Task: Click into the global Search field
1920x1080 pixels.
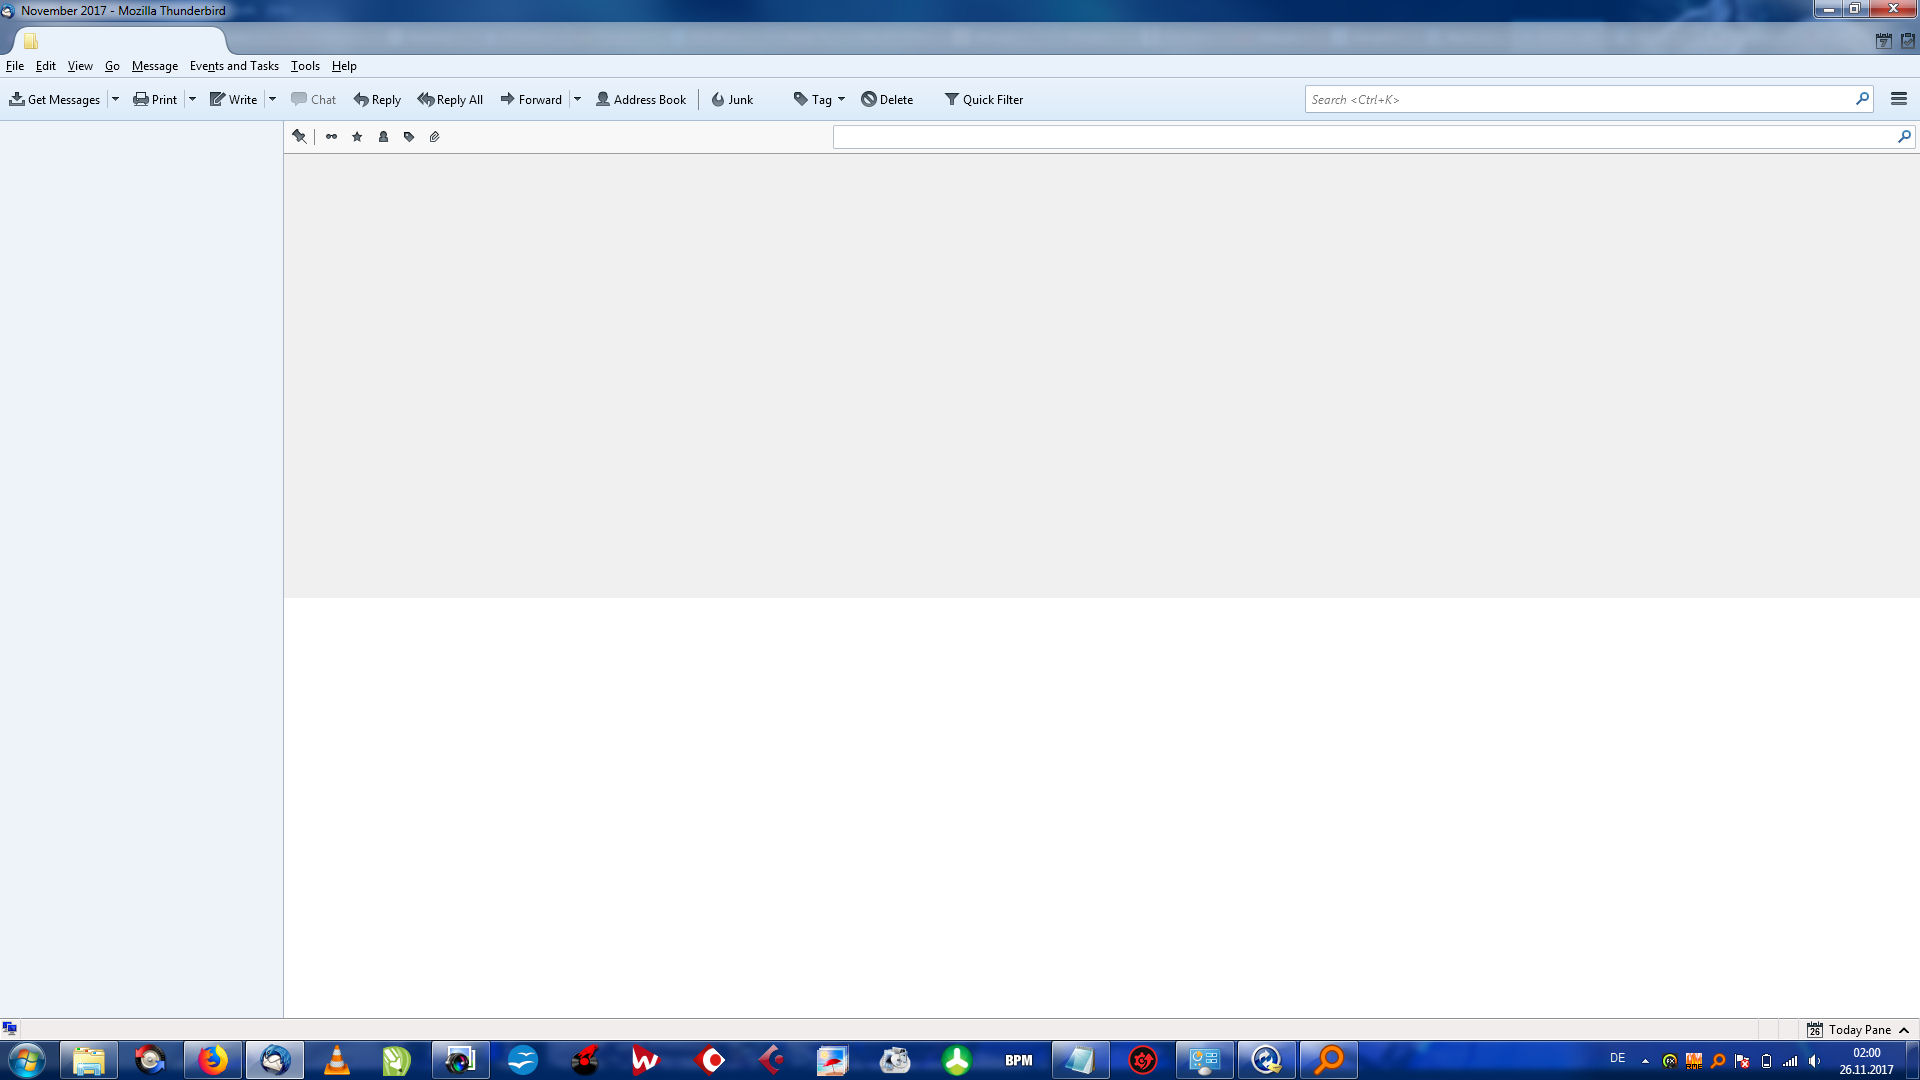Action: click(1578, 99)
